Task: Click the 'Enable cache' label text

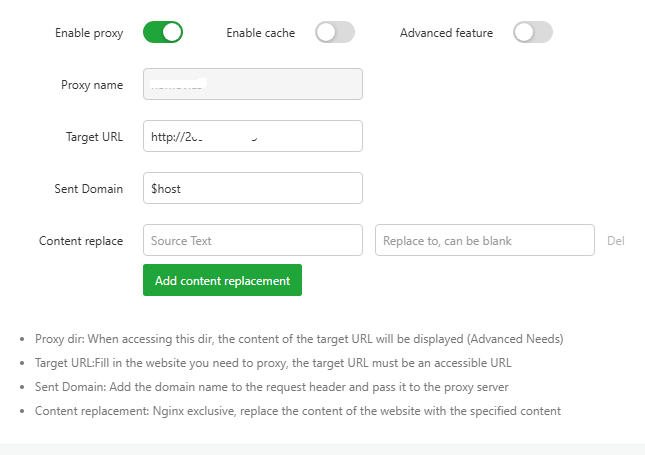Action: click(260, 33)
